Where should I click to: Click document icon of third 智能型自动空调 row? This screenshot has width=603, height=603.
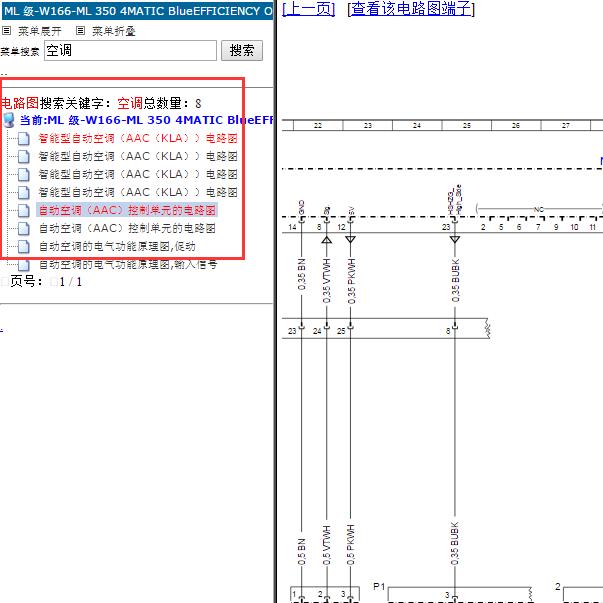click(x=23, y=175)
